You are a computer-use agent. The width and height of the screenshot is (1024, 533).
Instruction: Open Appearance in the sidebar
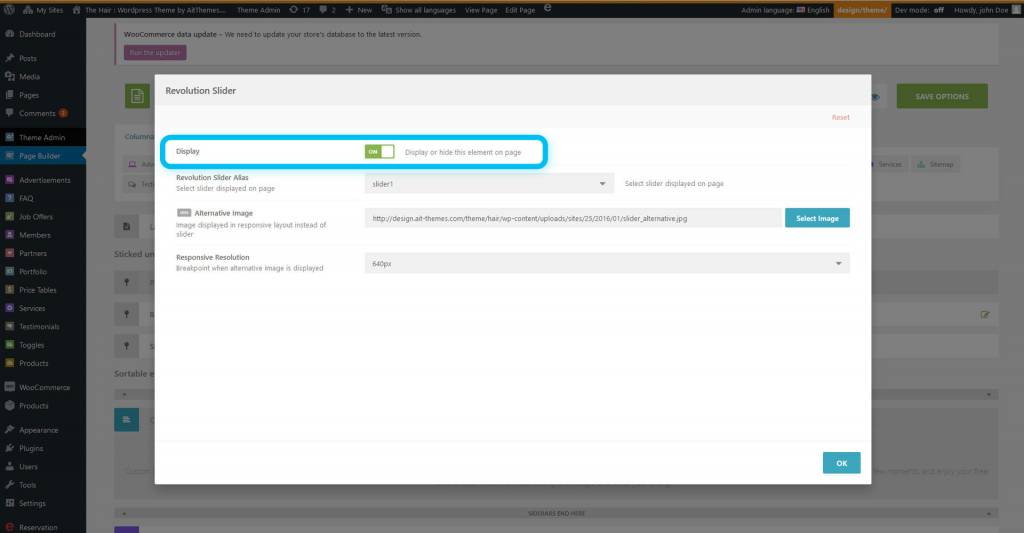(x=39, y=430)
